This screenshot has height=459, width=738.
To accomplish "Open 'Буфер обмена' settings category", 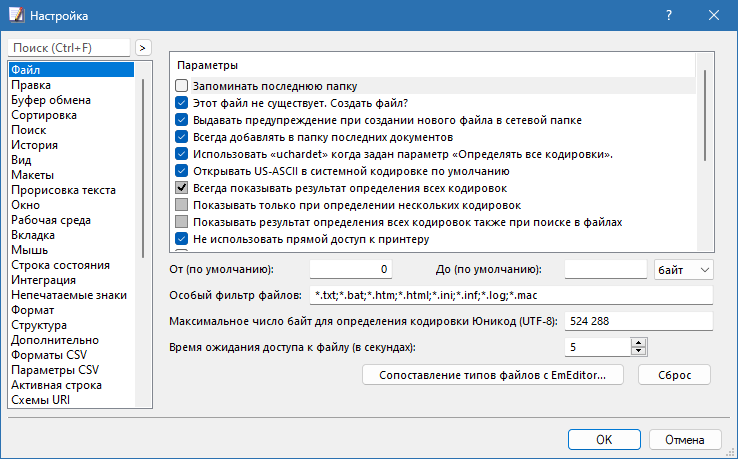I will pyautogui.click(x=72, y=100).
